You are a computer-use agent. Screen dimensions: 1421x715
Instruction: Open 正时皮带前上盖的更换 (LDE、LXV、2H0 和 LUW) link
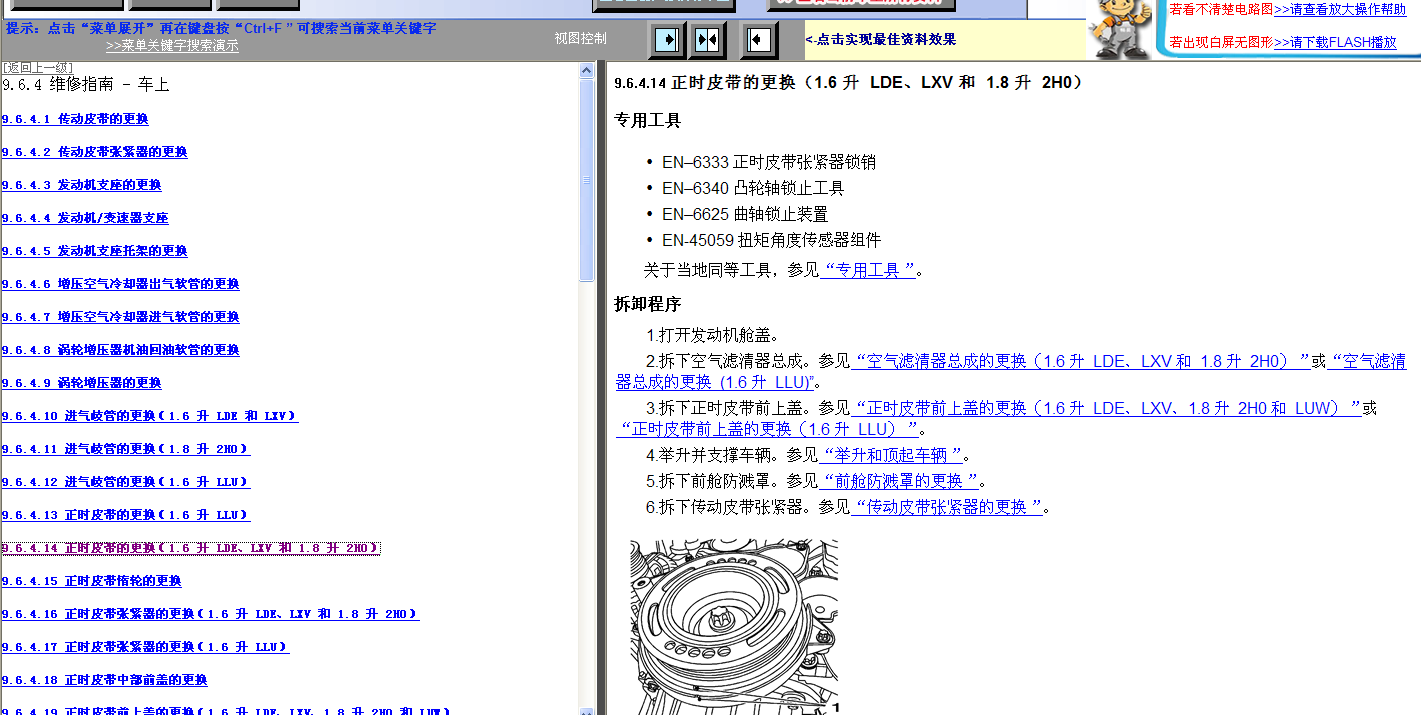coord(1106,408)
